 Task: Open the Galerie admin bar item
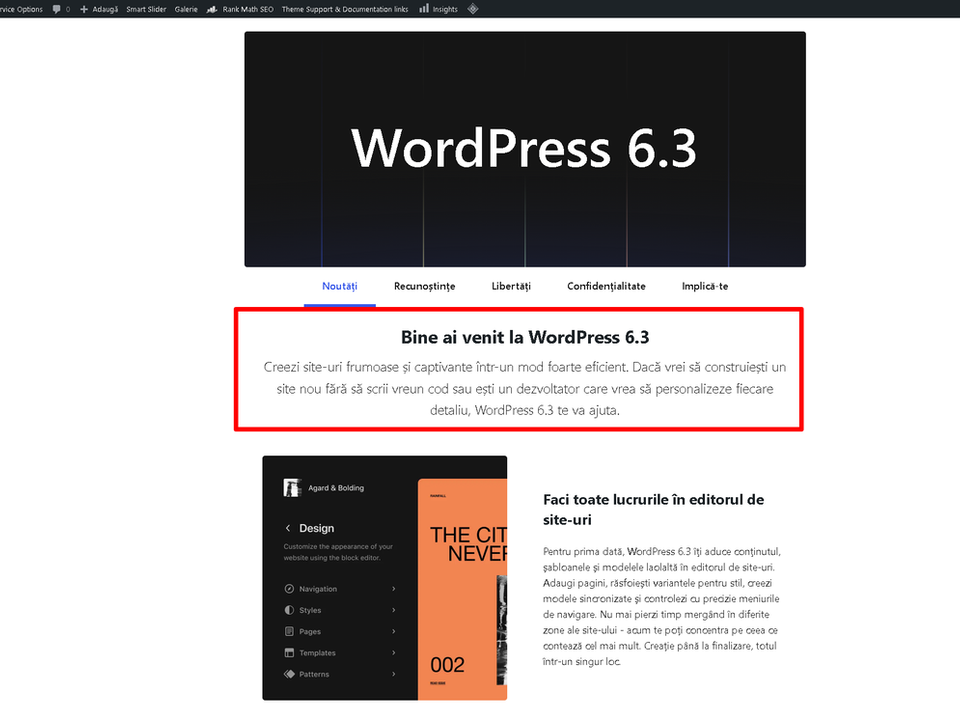(186, 9)
